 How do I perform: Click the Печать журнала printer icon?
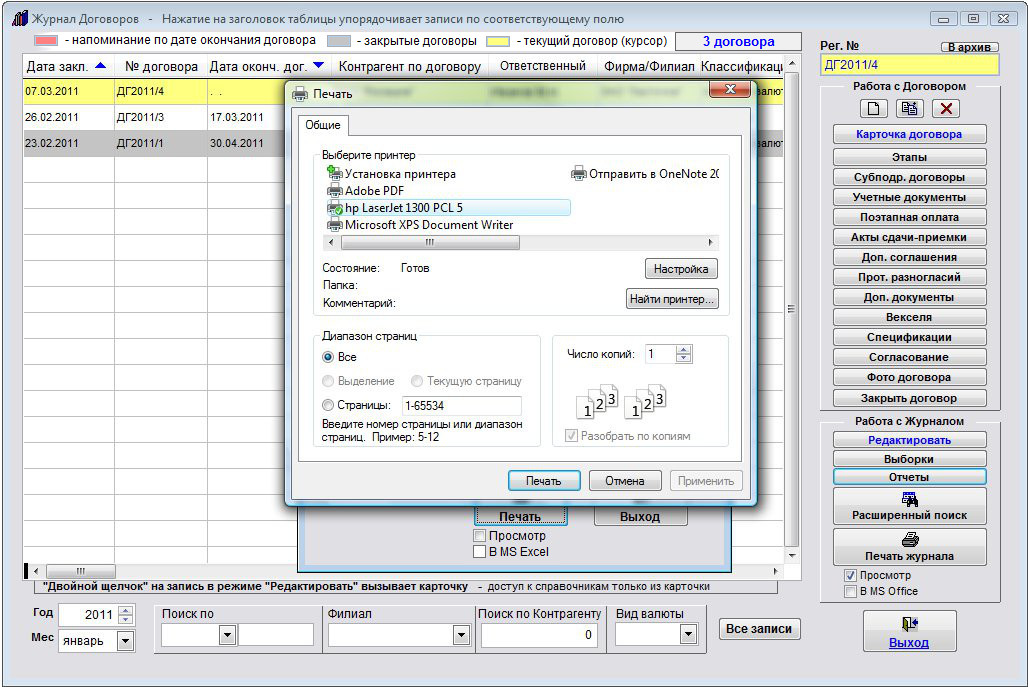(x=909, y=546)
